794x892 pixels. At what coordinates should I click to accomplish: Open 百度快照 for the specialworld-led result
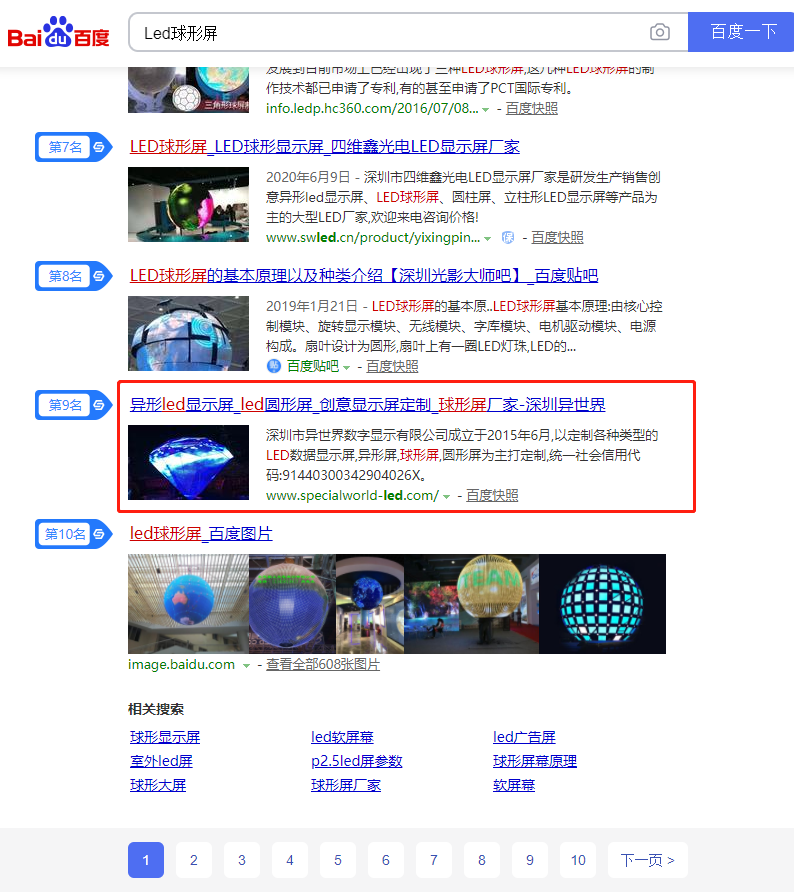coord(492,495)
